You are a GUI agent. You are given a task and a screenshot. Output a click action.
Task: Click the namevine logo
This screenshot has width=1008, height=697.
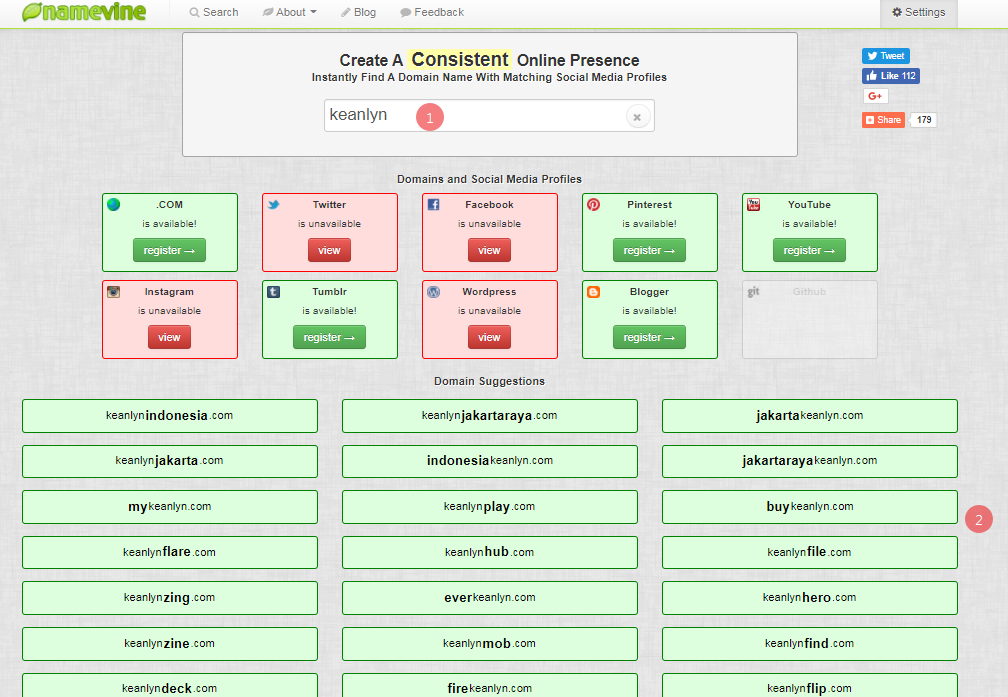[84, 12]
